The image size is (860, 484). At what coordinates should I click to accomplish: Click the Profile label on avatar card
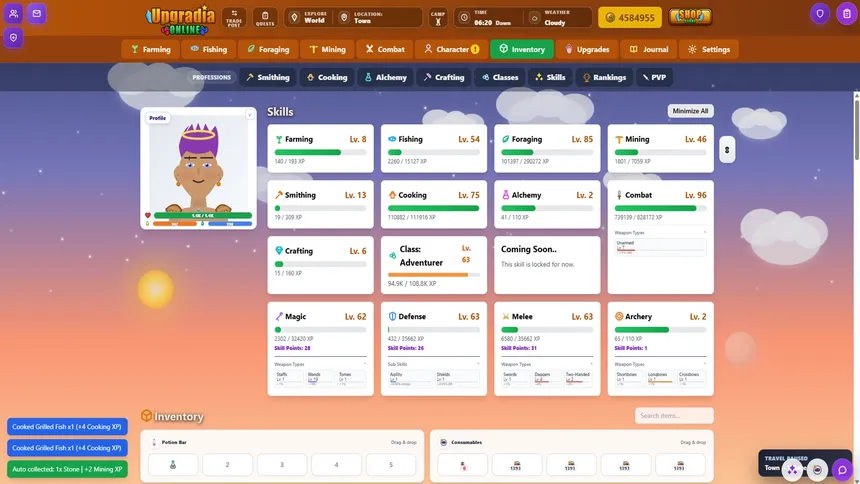(x=157, y=118)
